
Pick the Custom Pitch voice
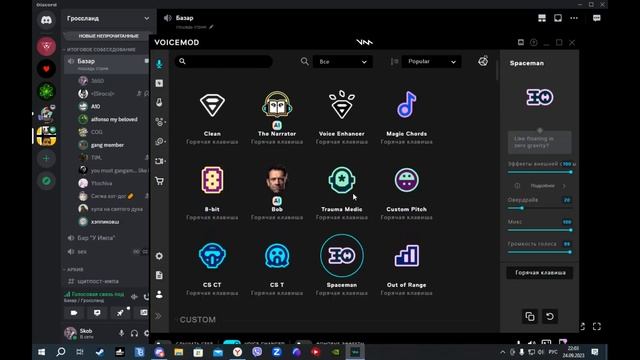[407, 180]
